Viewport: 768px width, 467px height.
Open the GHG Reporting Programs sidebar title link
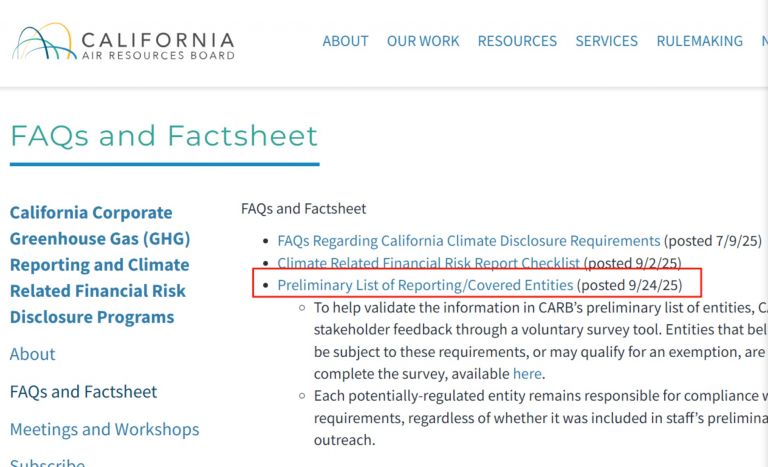coord(99,265)
